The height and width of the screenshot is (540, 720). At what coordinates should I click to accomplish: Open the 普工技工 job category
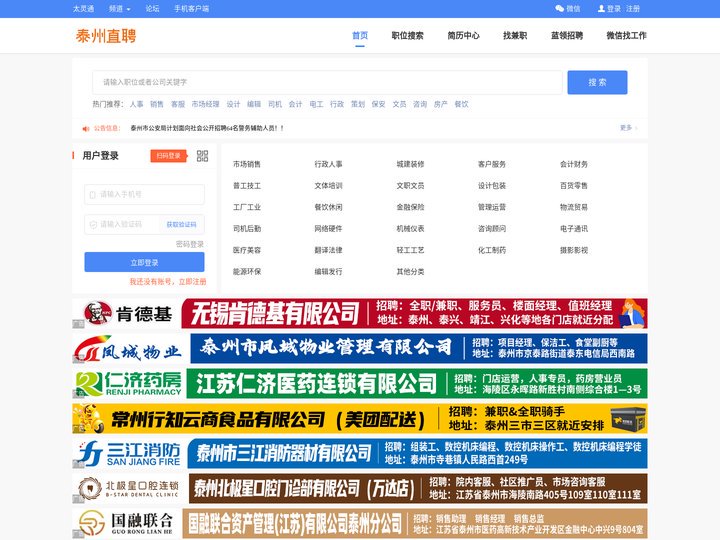(x=247, y=186)
